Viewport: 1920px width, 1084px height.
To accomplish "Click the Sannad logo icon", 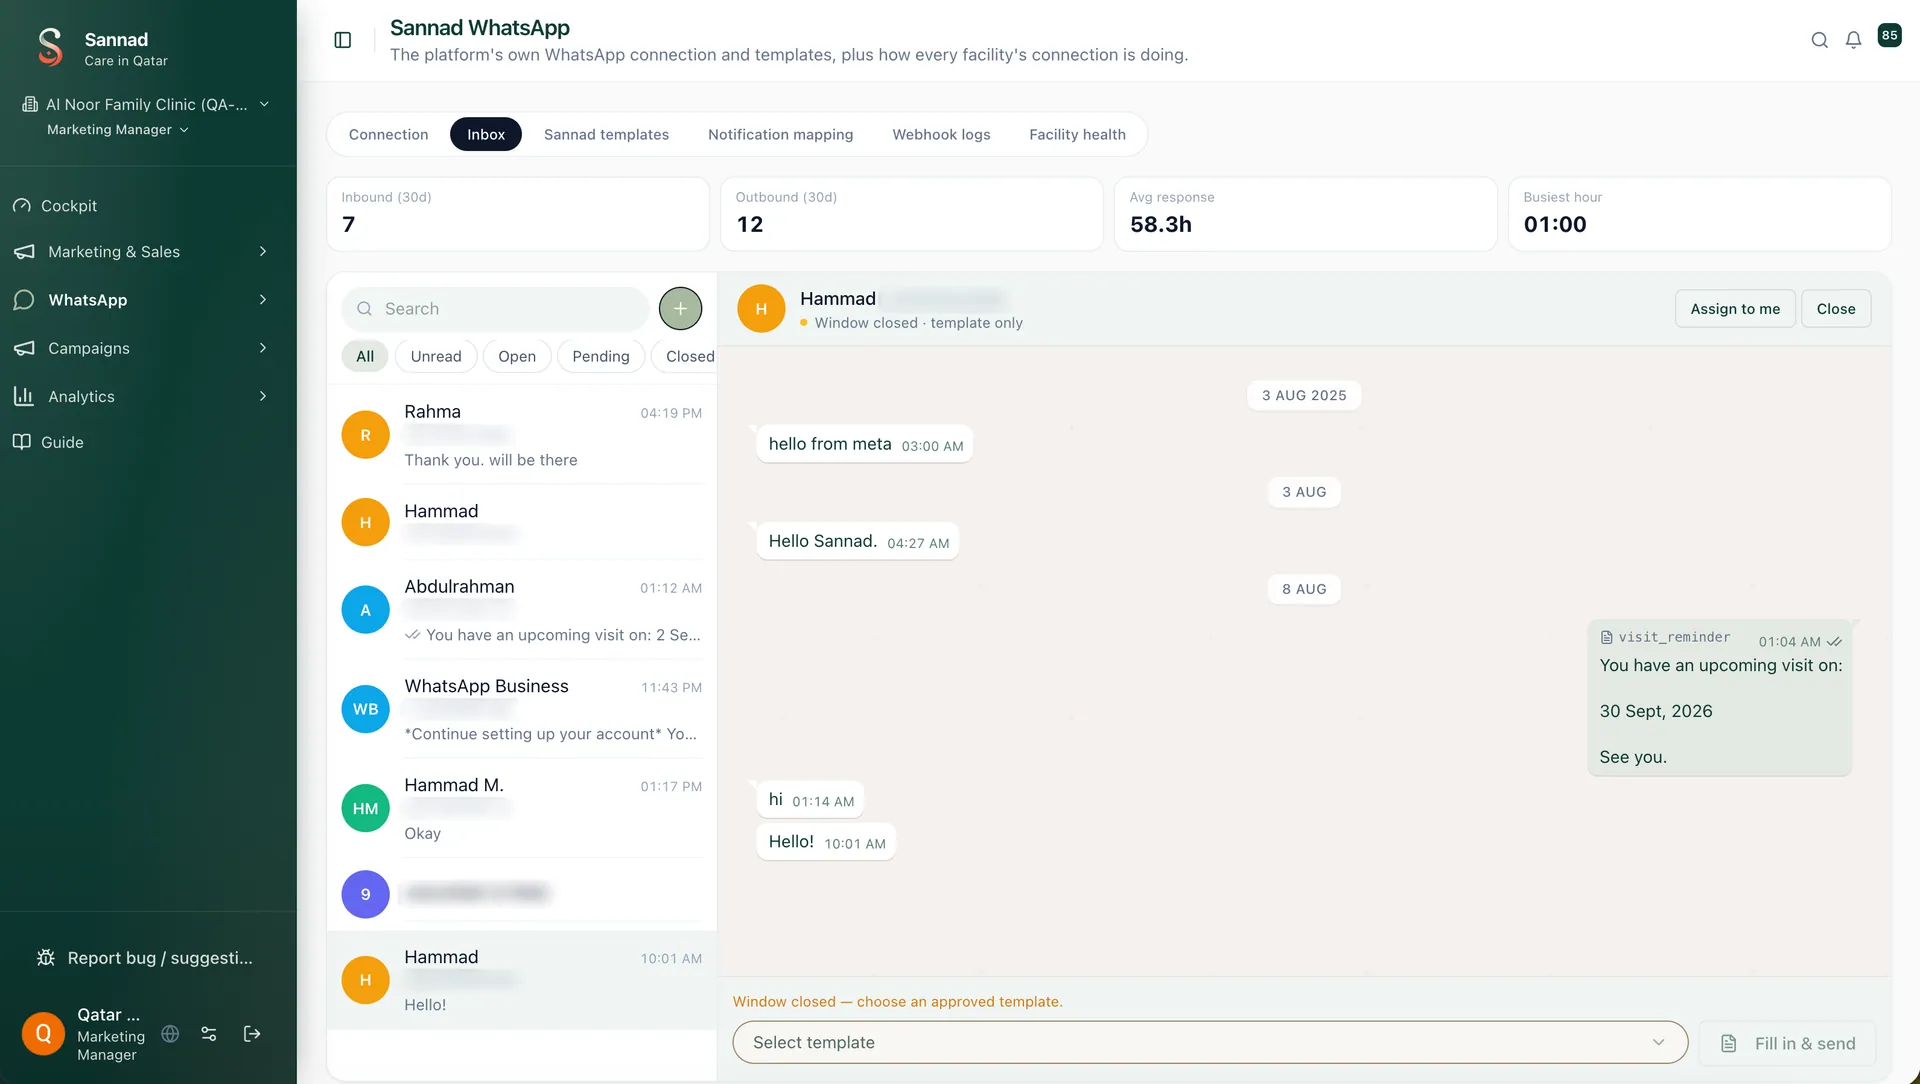I will [x=50, y=47].
